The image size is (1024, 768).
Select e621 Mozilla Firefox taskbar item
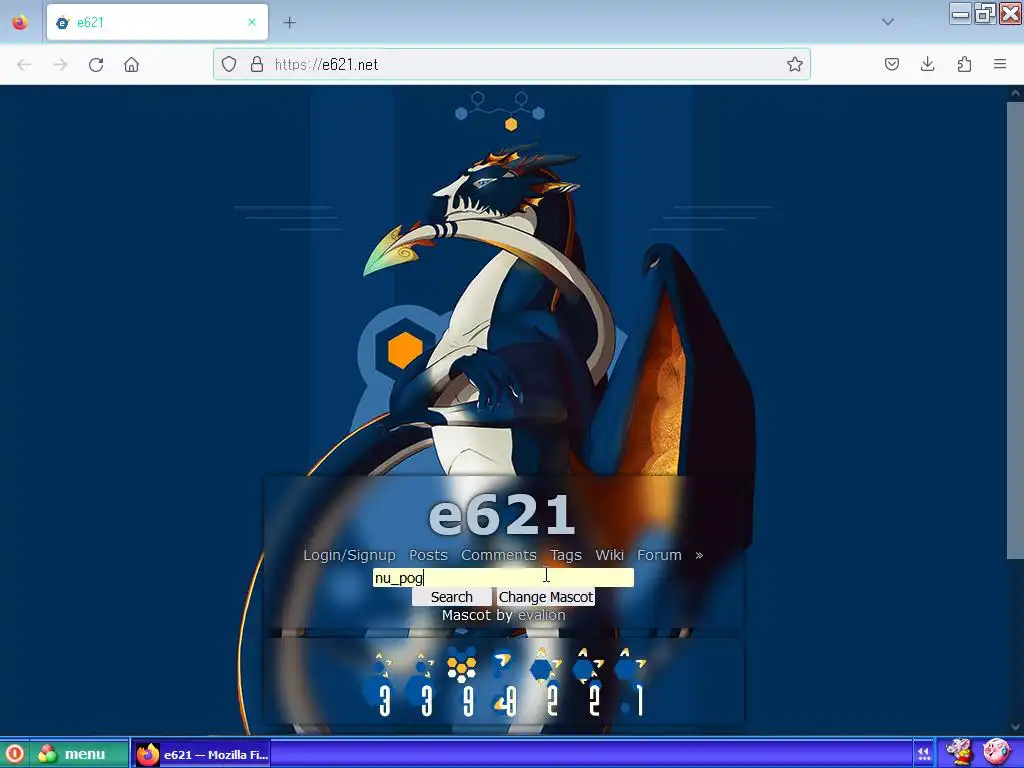pos(201,754)
